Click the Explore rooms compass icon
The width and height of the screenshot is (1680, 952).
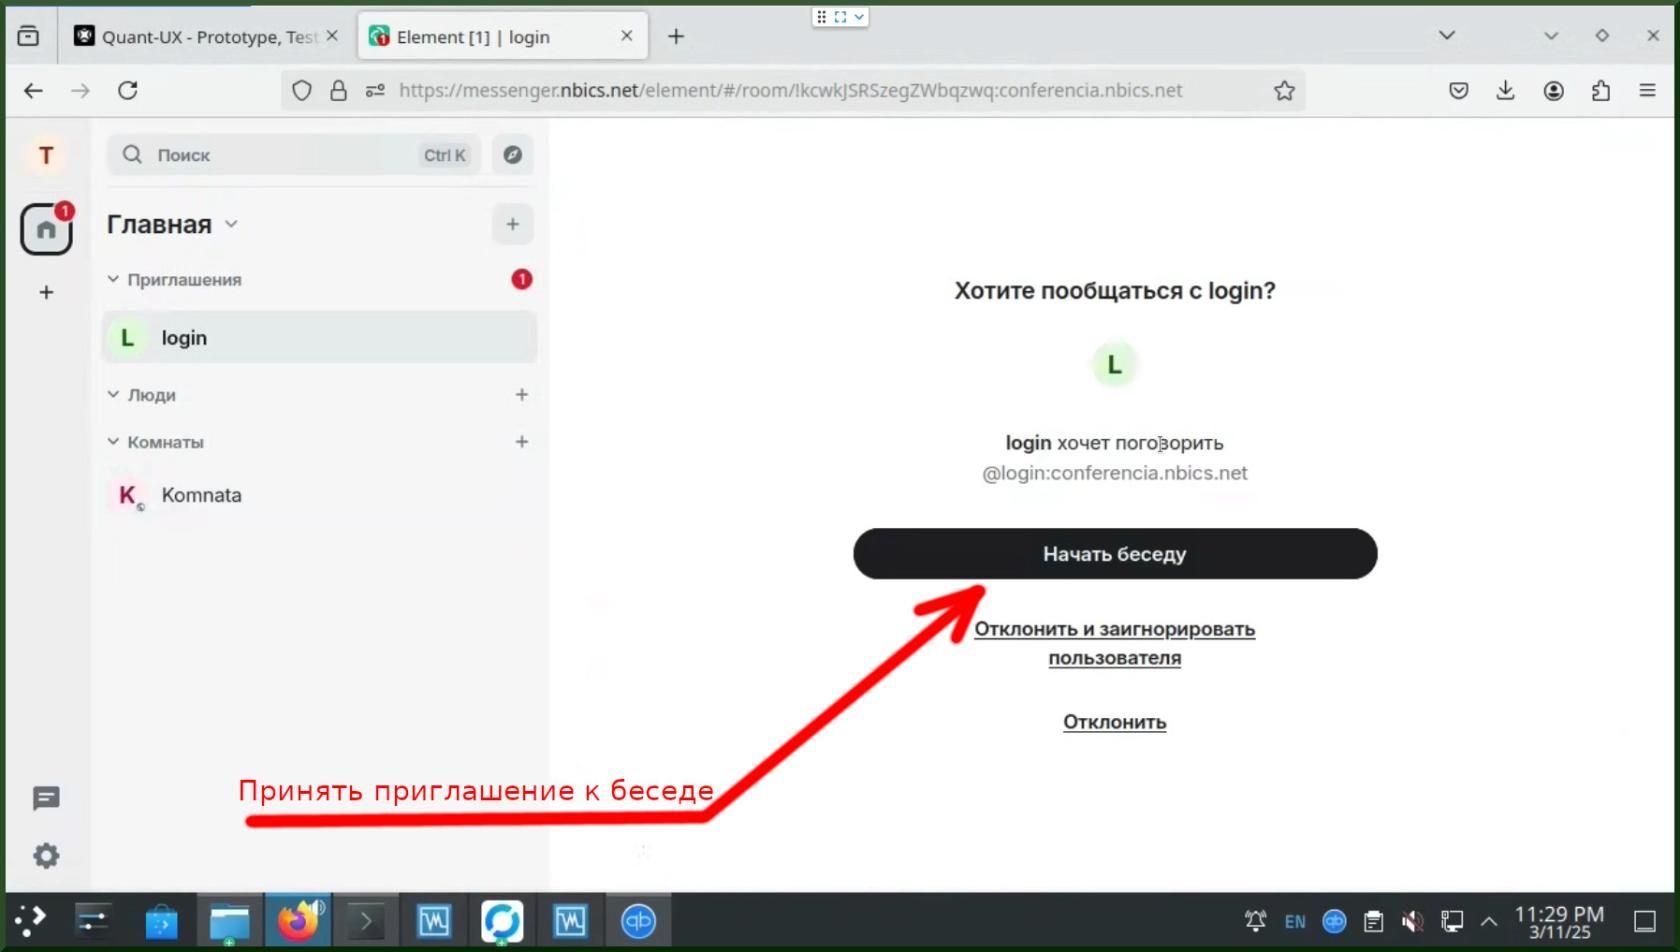tap(512, 155)
